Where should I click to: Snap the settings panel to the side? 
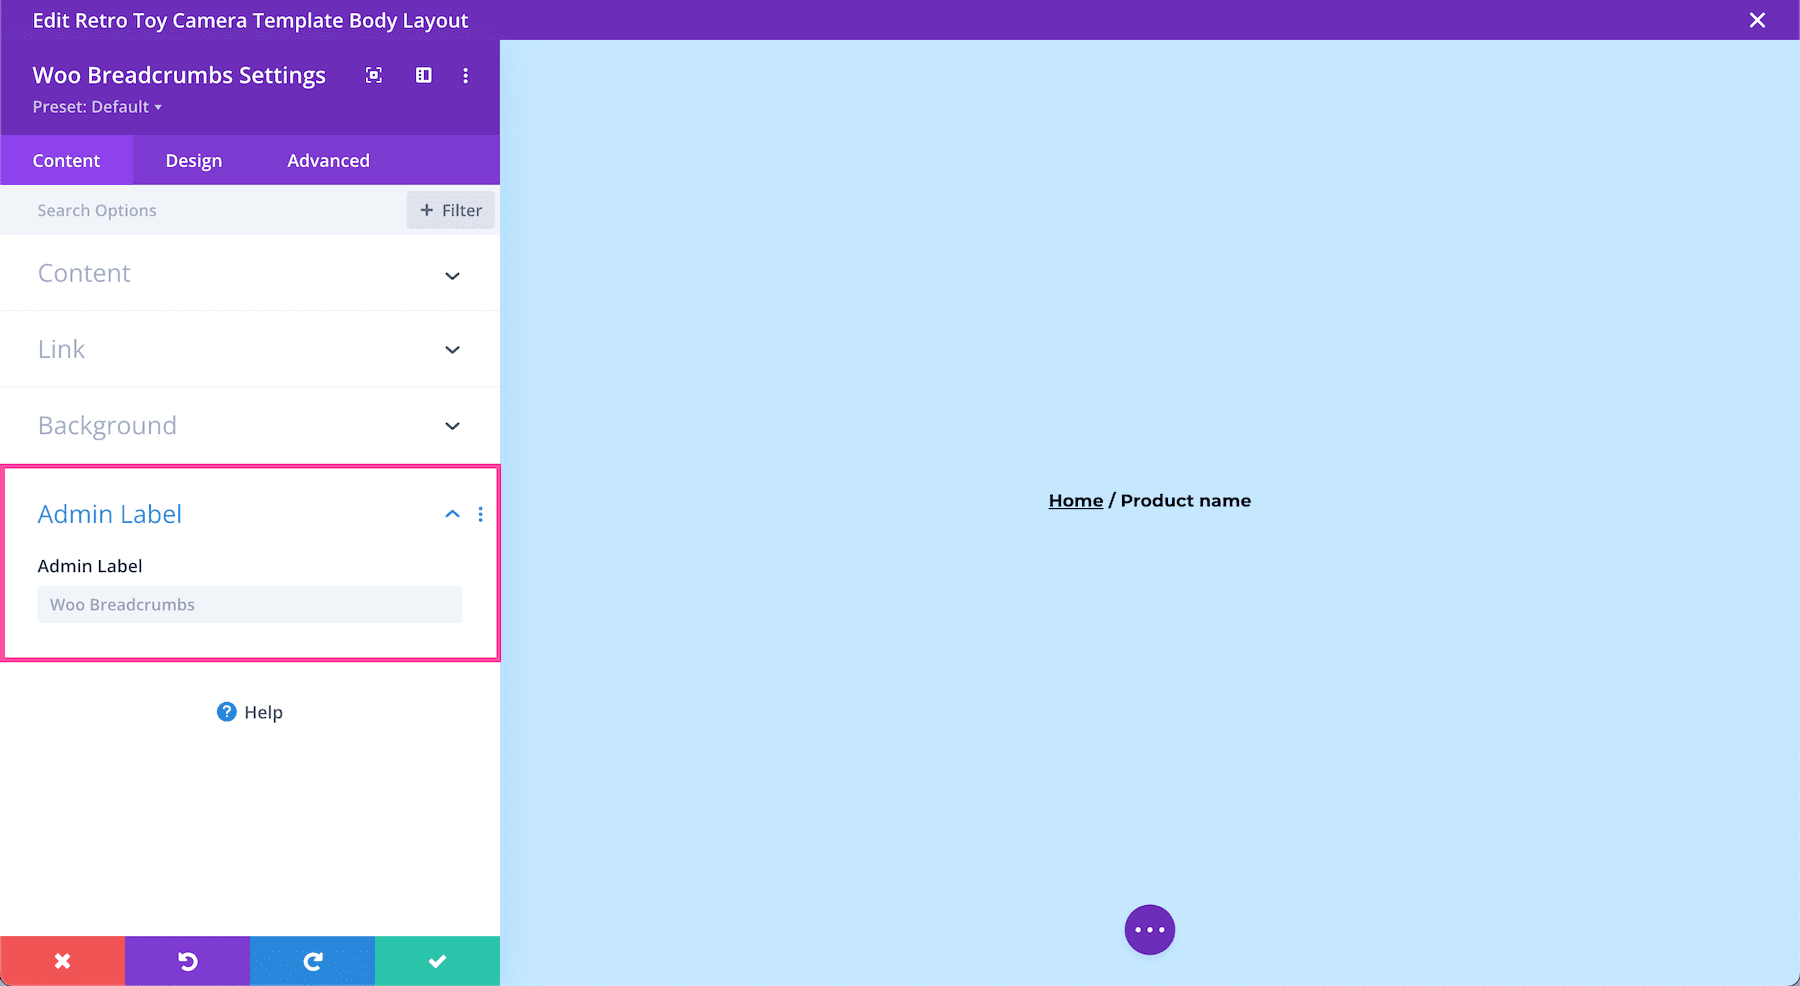423,75
